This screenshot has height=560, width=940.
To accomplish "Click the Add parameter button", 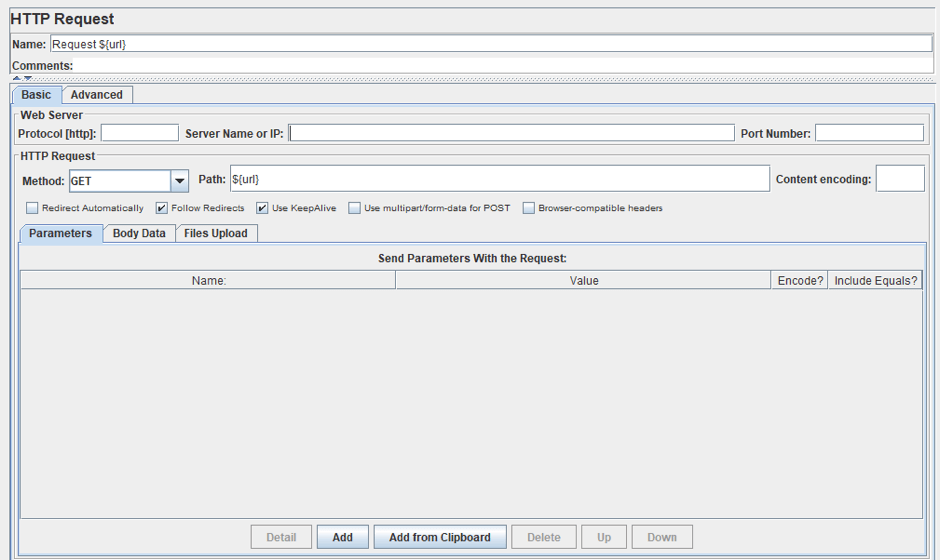I will [x=342, y=537].
